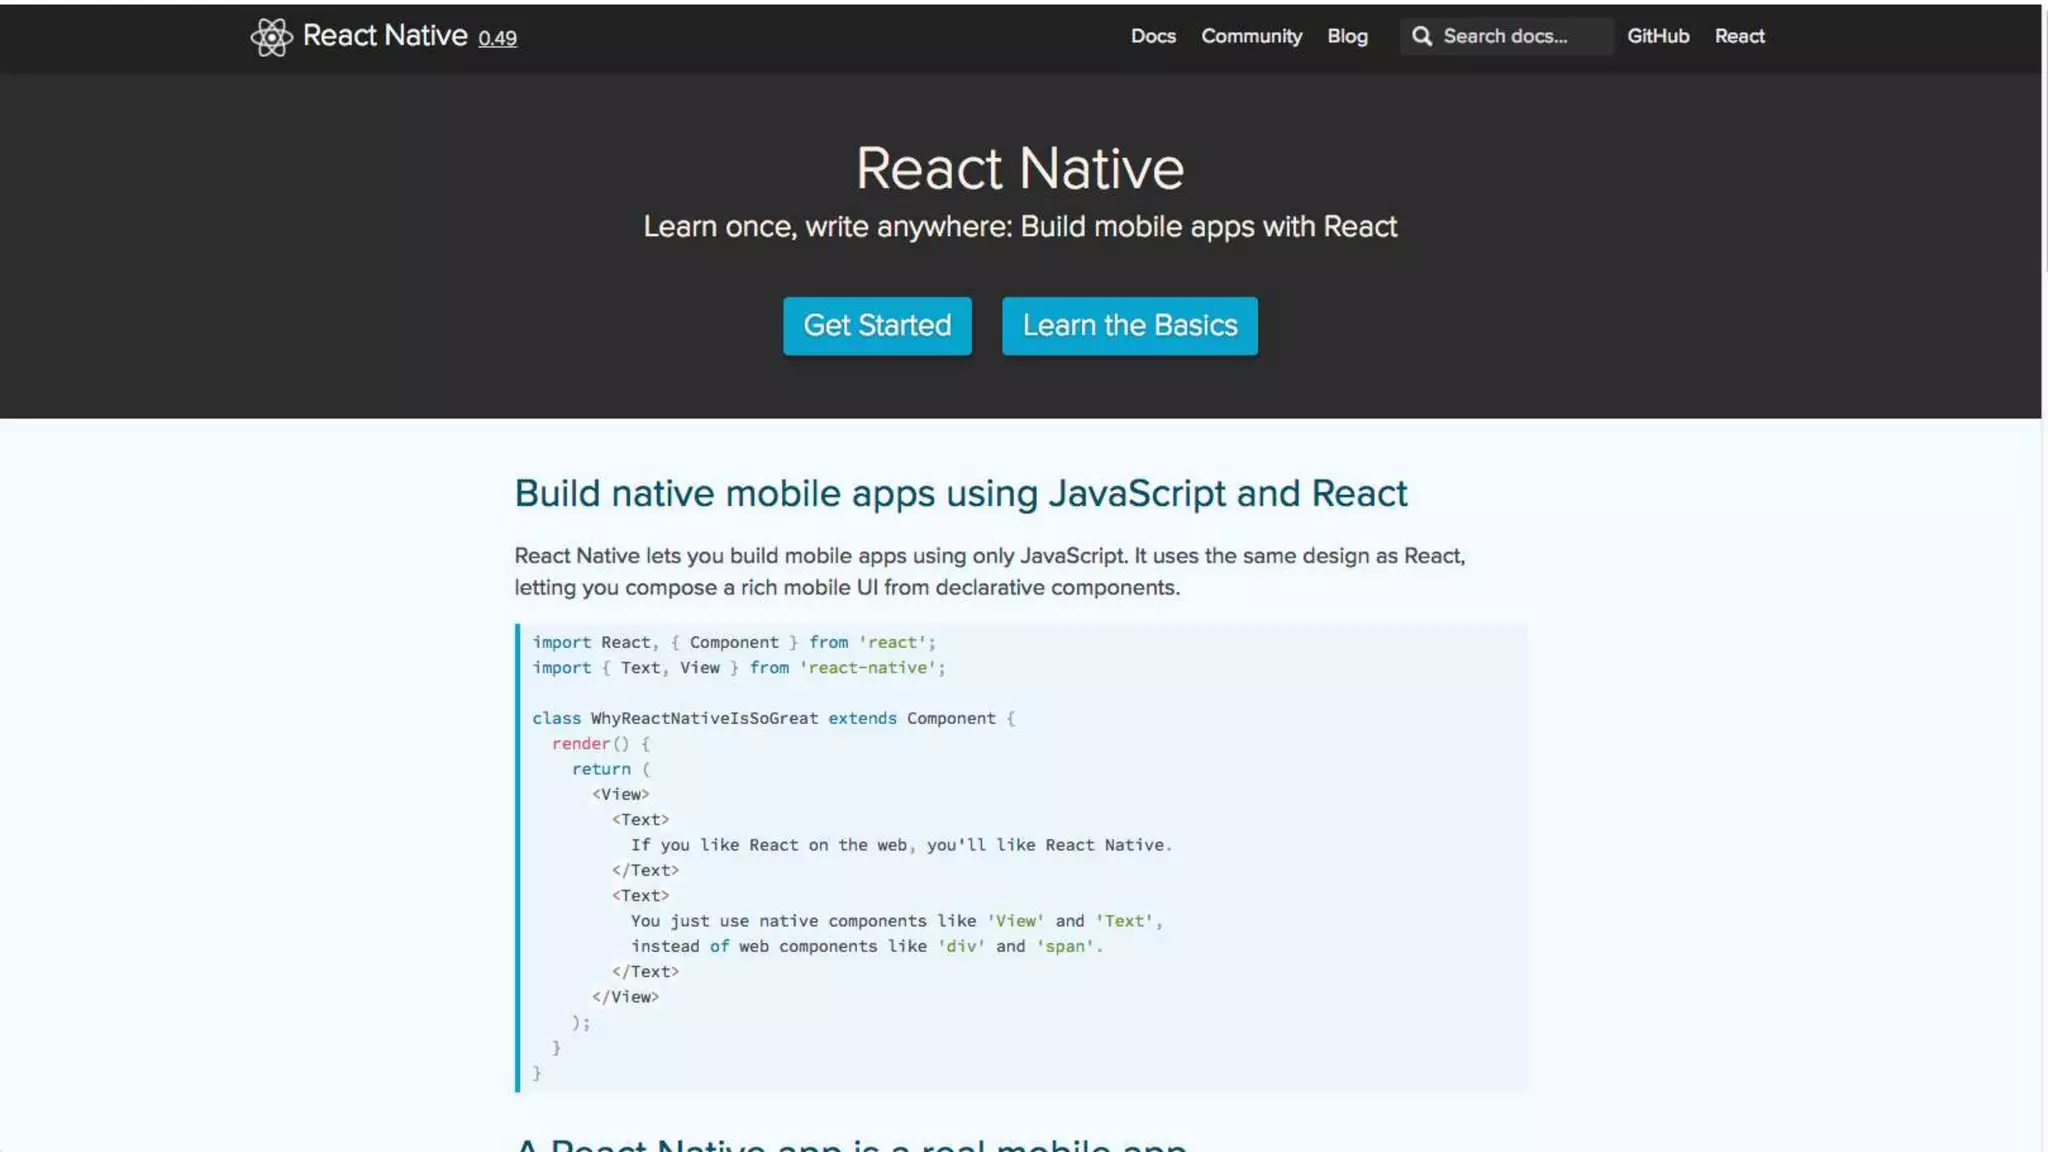Click the large React Native hero heading
Image resolution: width=2048 pixels, height=1152 pixels.
pyautogui.click(x=1020, y=168)
